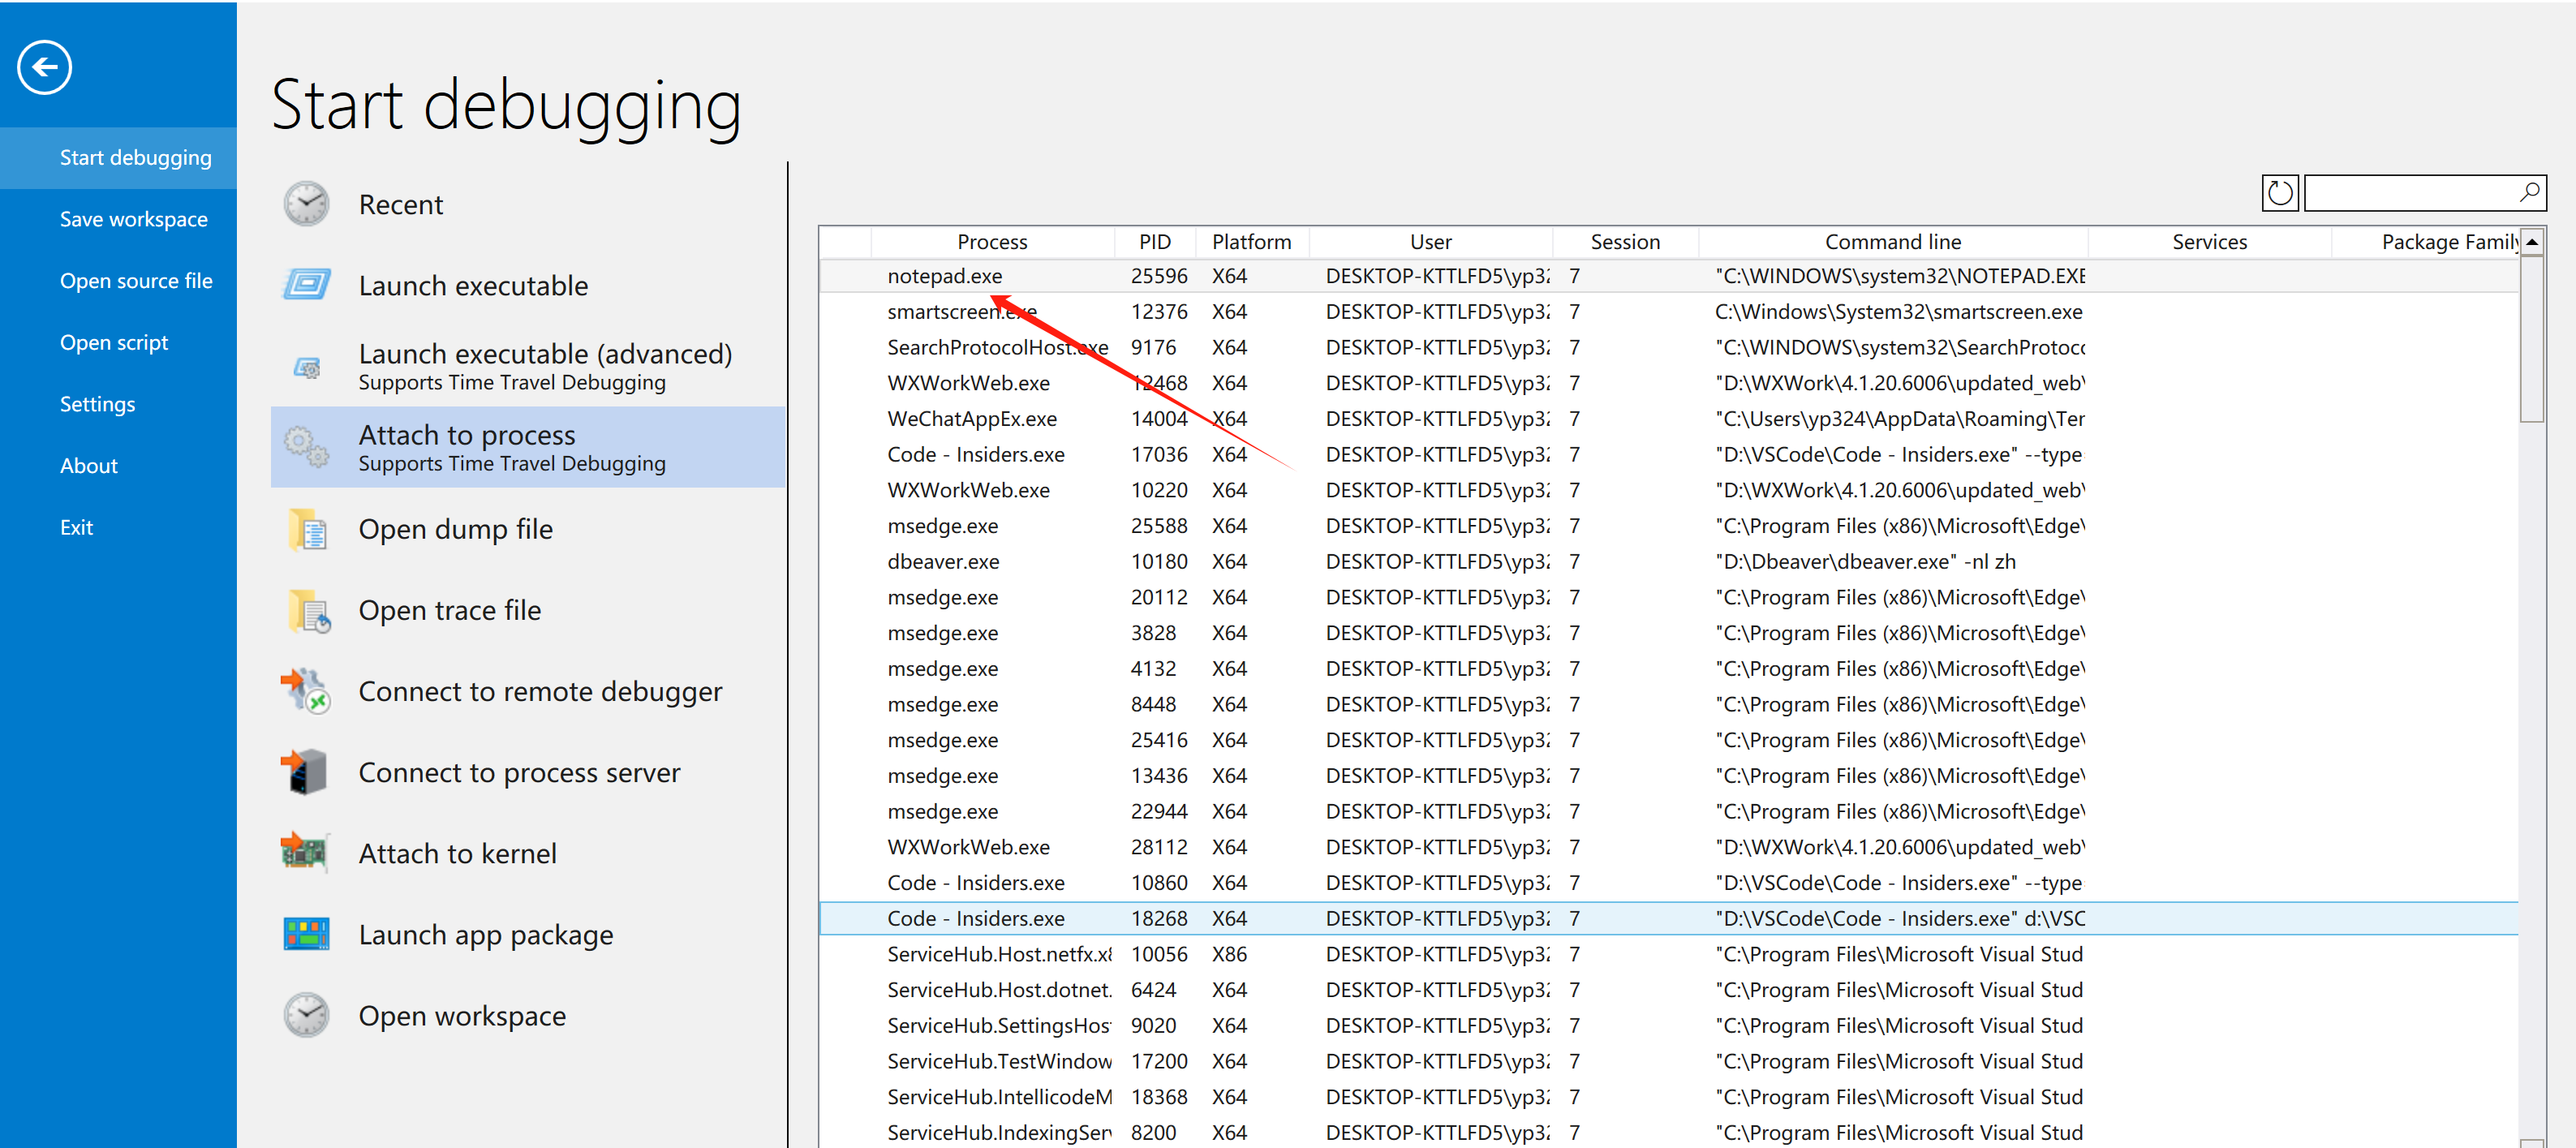The image size is (2576, 1148).
Task: Sort by Package Family column header
Action: (x=2425, y=242)
